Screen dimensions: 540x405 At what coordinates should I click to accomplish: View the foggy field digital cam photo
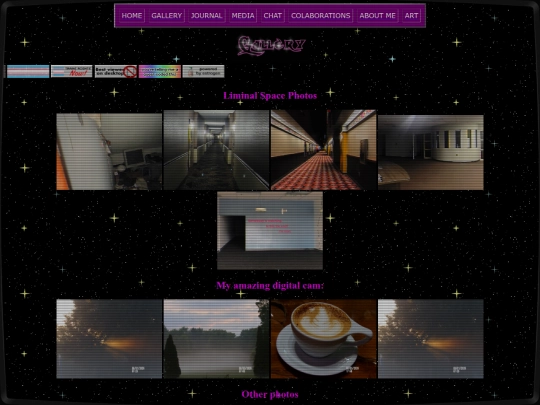coord(216,339)
